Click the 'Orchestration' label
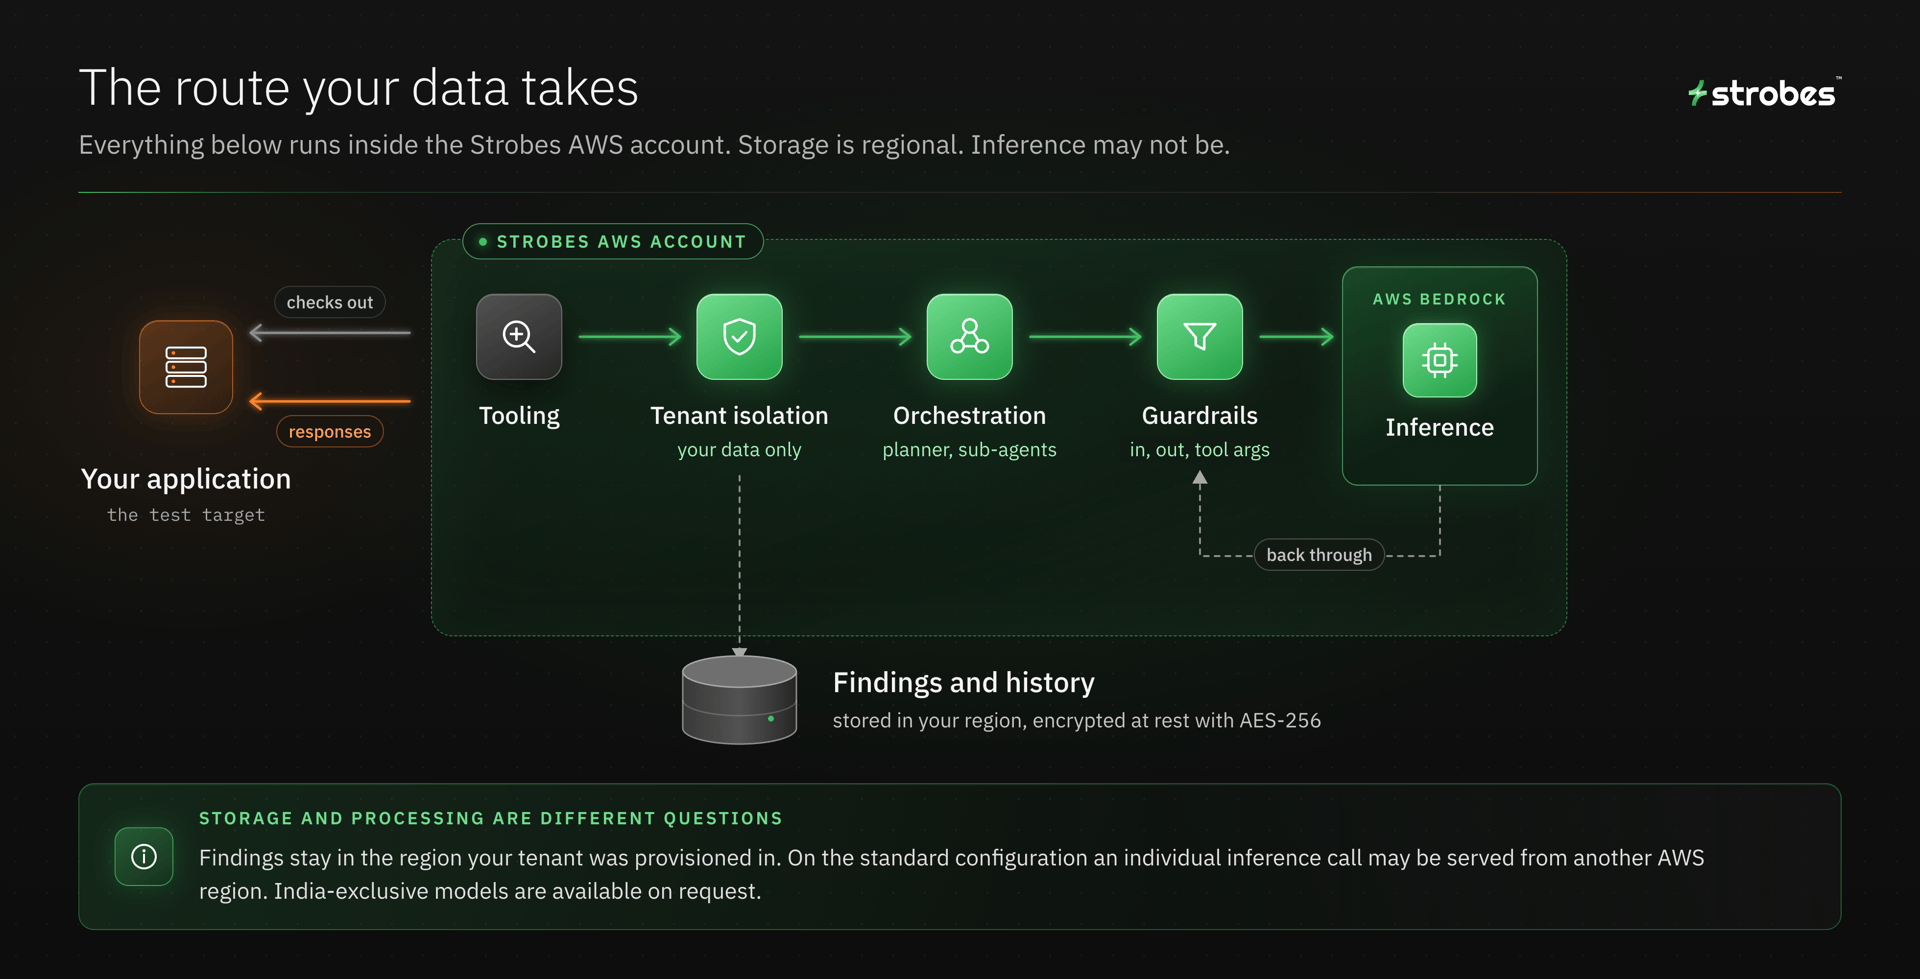The image size is (1920, 979). pyautogui.click(x=969, y=416)
